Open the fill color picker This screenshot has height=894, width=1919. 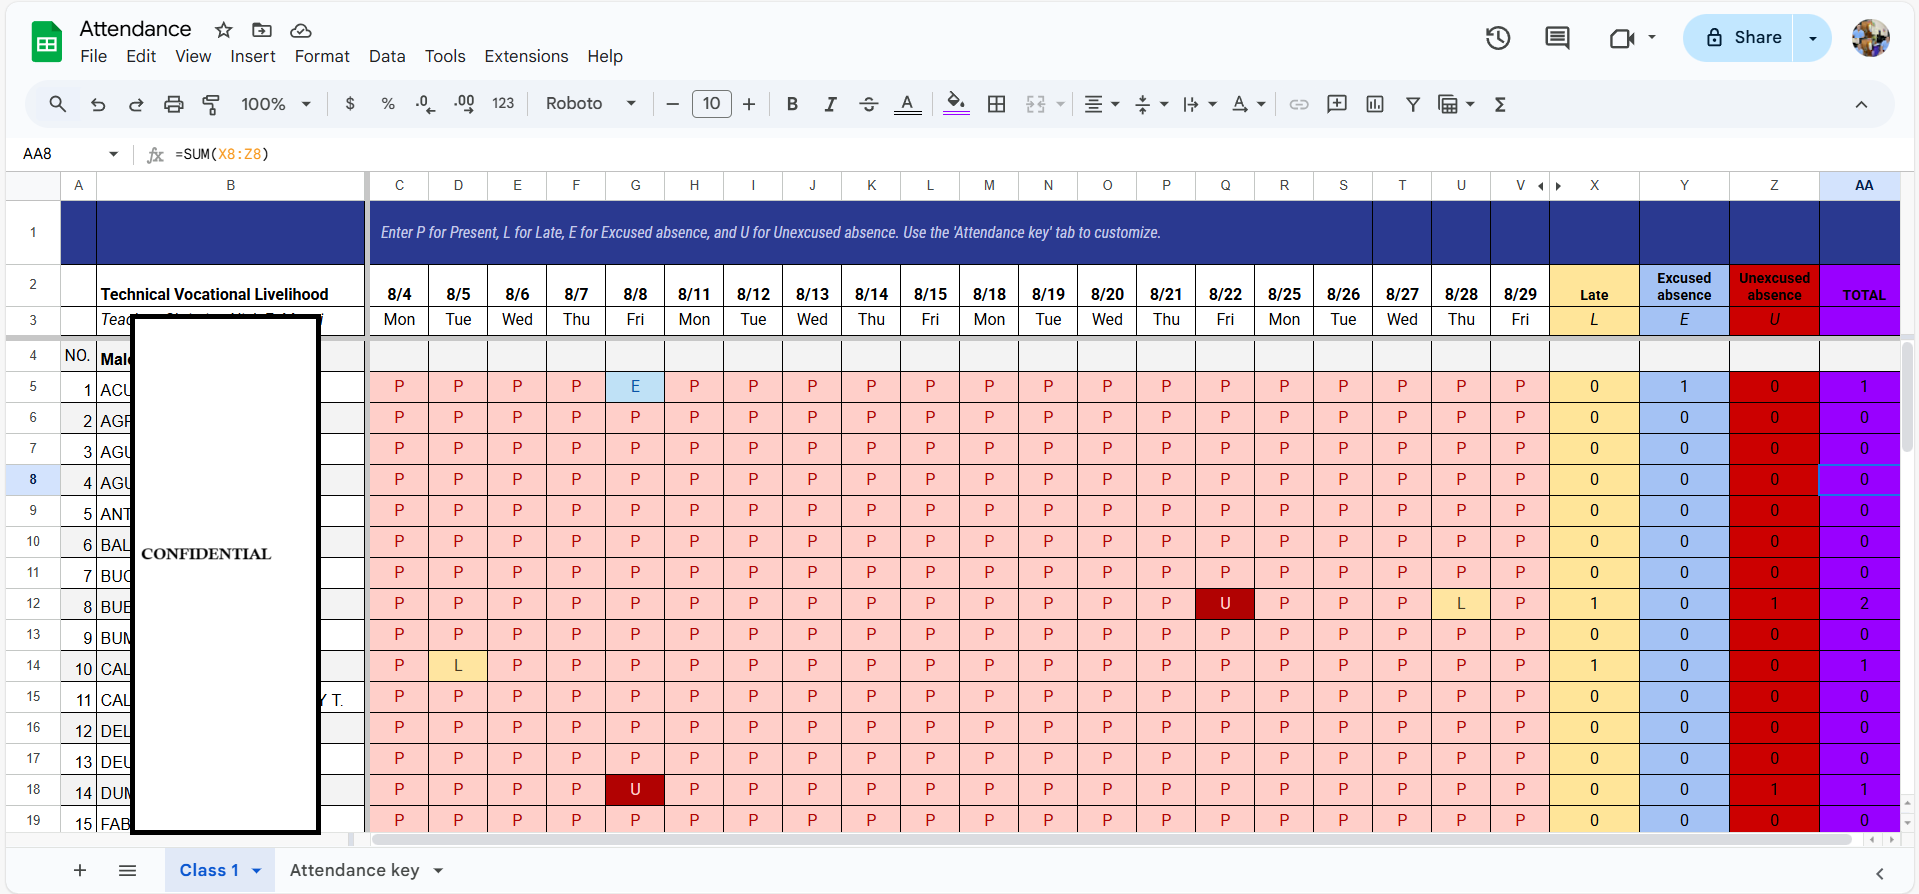point(956,104)
